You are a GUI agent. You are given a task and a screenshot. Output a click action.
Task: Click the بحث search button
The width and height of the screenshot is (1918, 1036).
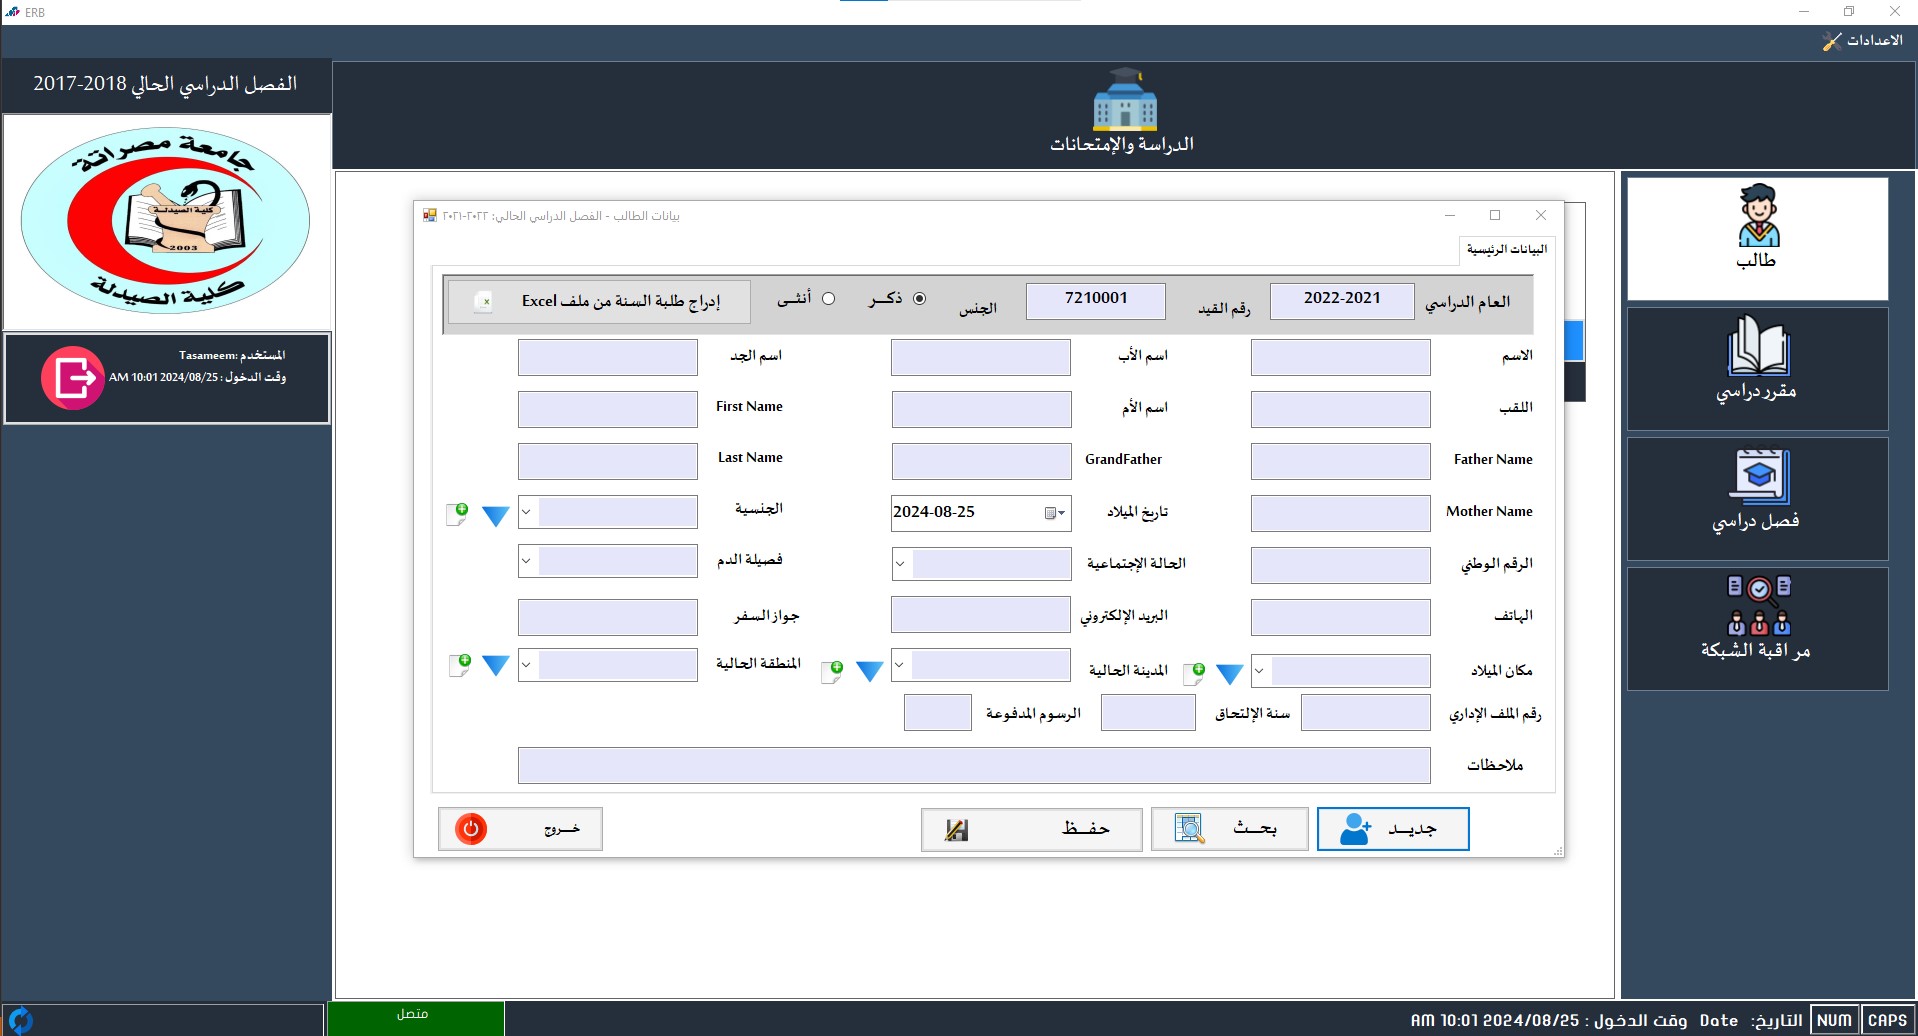pyautogui.click(x=1230, y=829)
